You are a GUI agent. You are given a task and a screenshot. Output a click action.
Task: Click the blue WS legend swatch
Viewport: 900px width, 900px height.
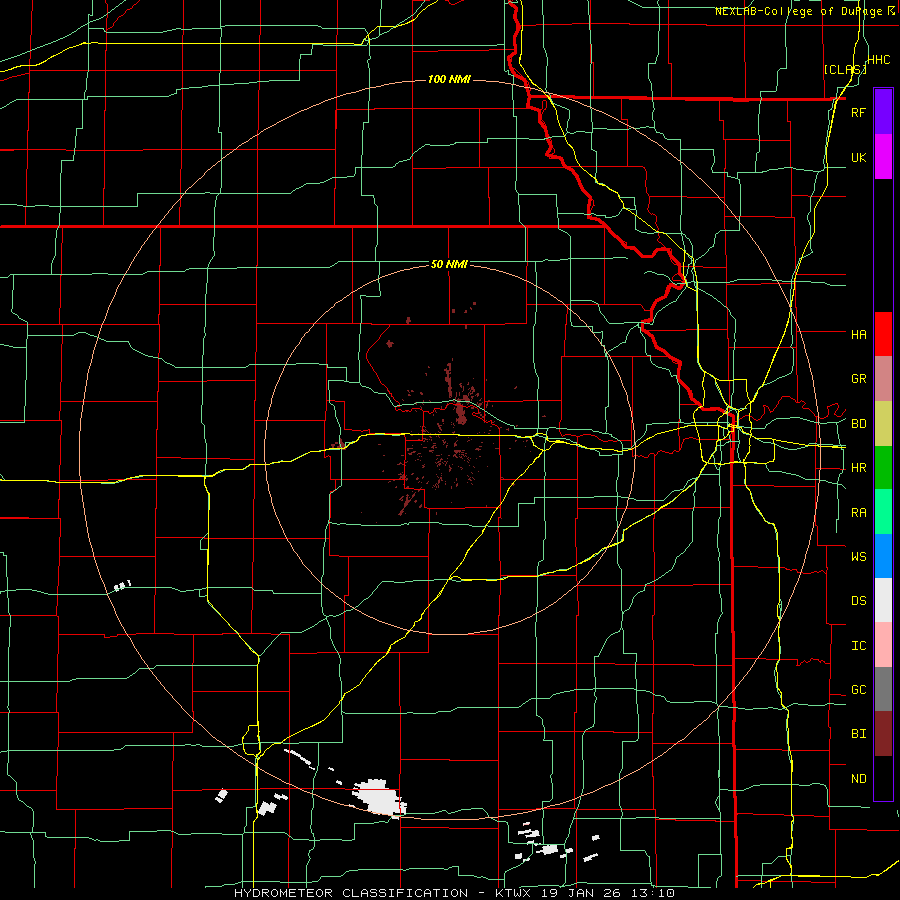coord(883,556)
